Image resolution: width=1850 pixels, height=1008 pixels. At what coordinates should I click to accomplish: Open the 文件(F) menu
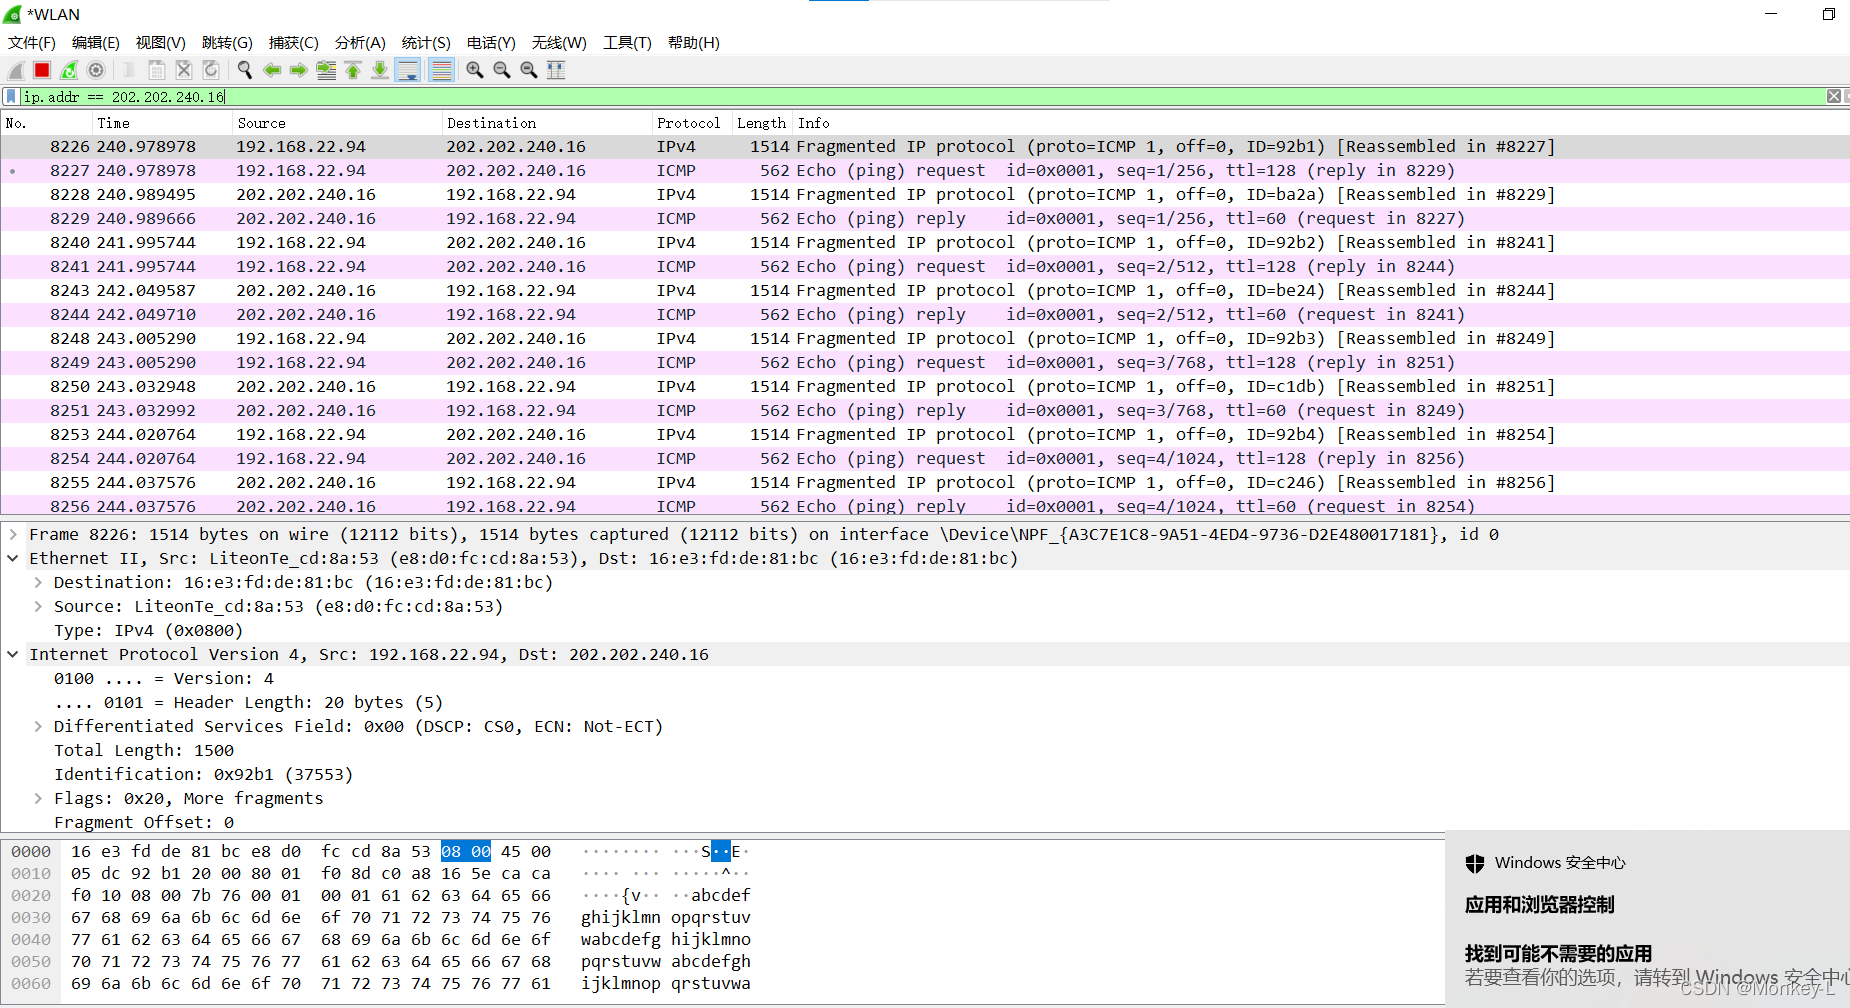pyautogui.click(x=32, y=43)
